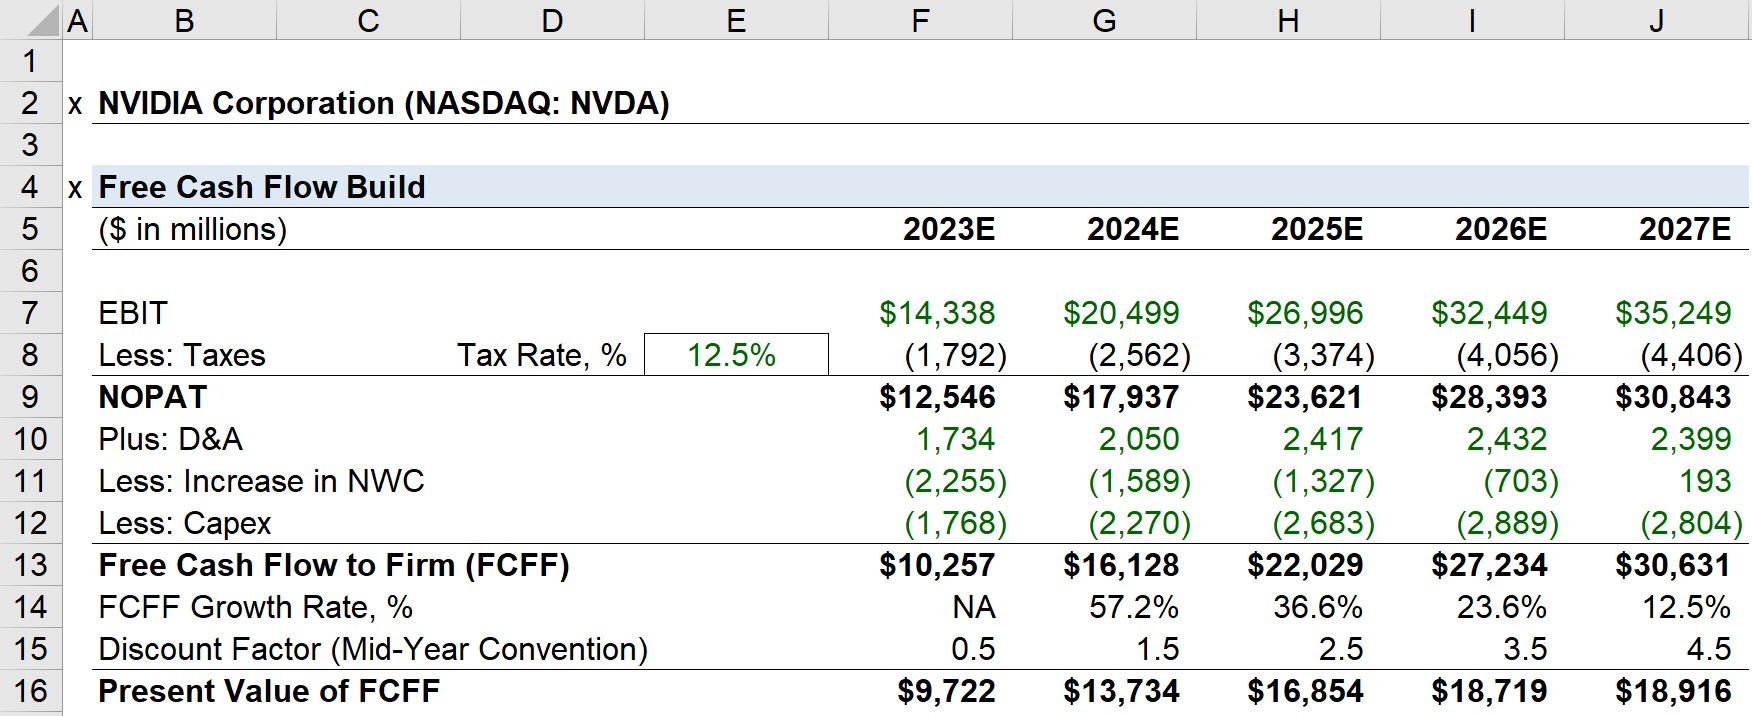Click 2023E EBIT value $14,338
The image size is (1752, 716).
pyautogui.click(x=937, y=313)
